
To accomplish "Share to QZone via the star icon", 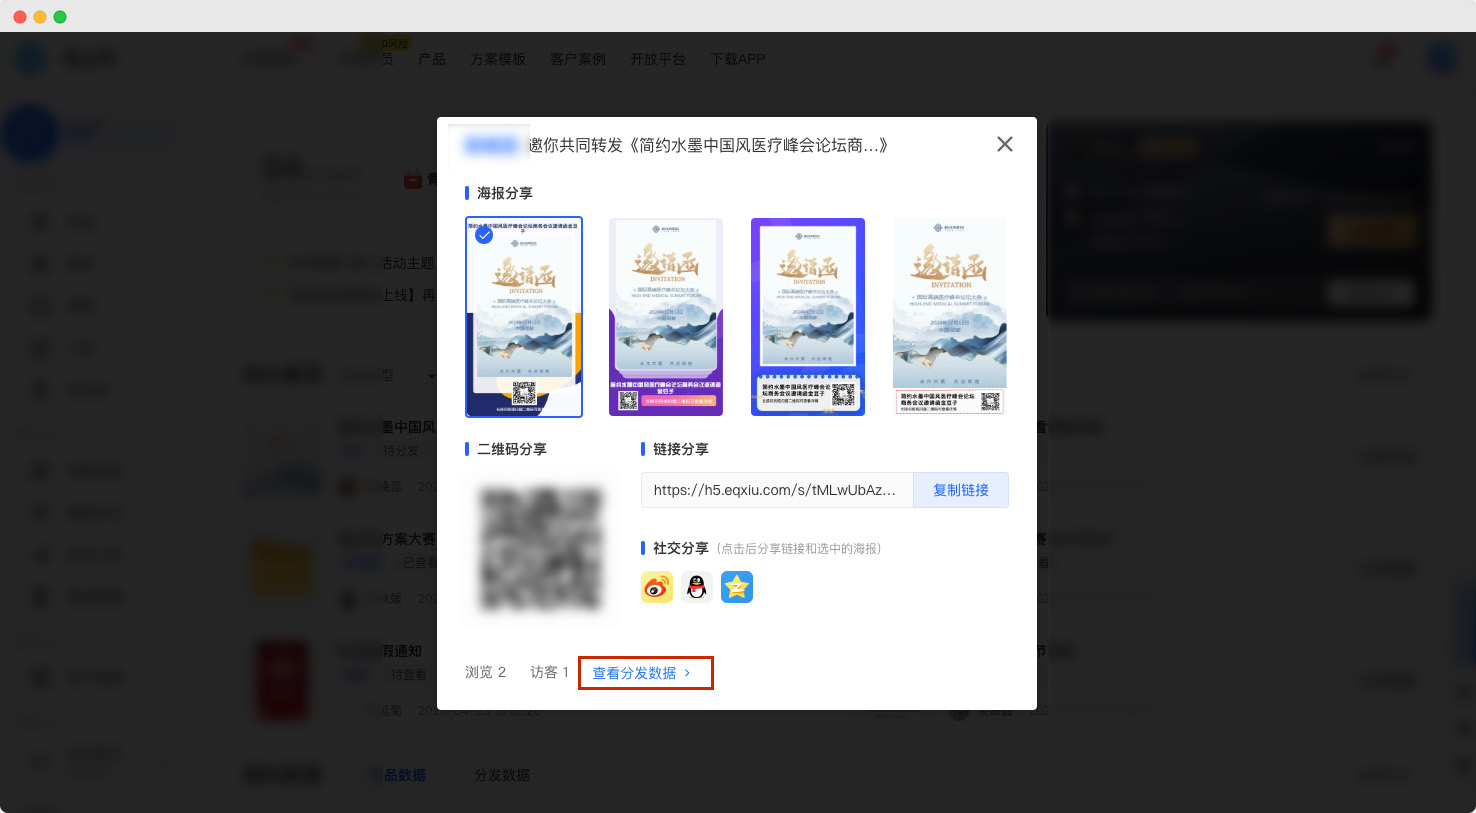I will coord(737,587).
